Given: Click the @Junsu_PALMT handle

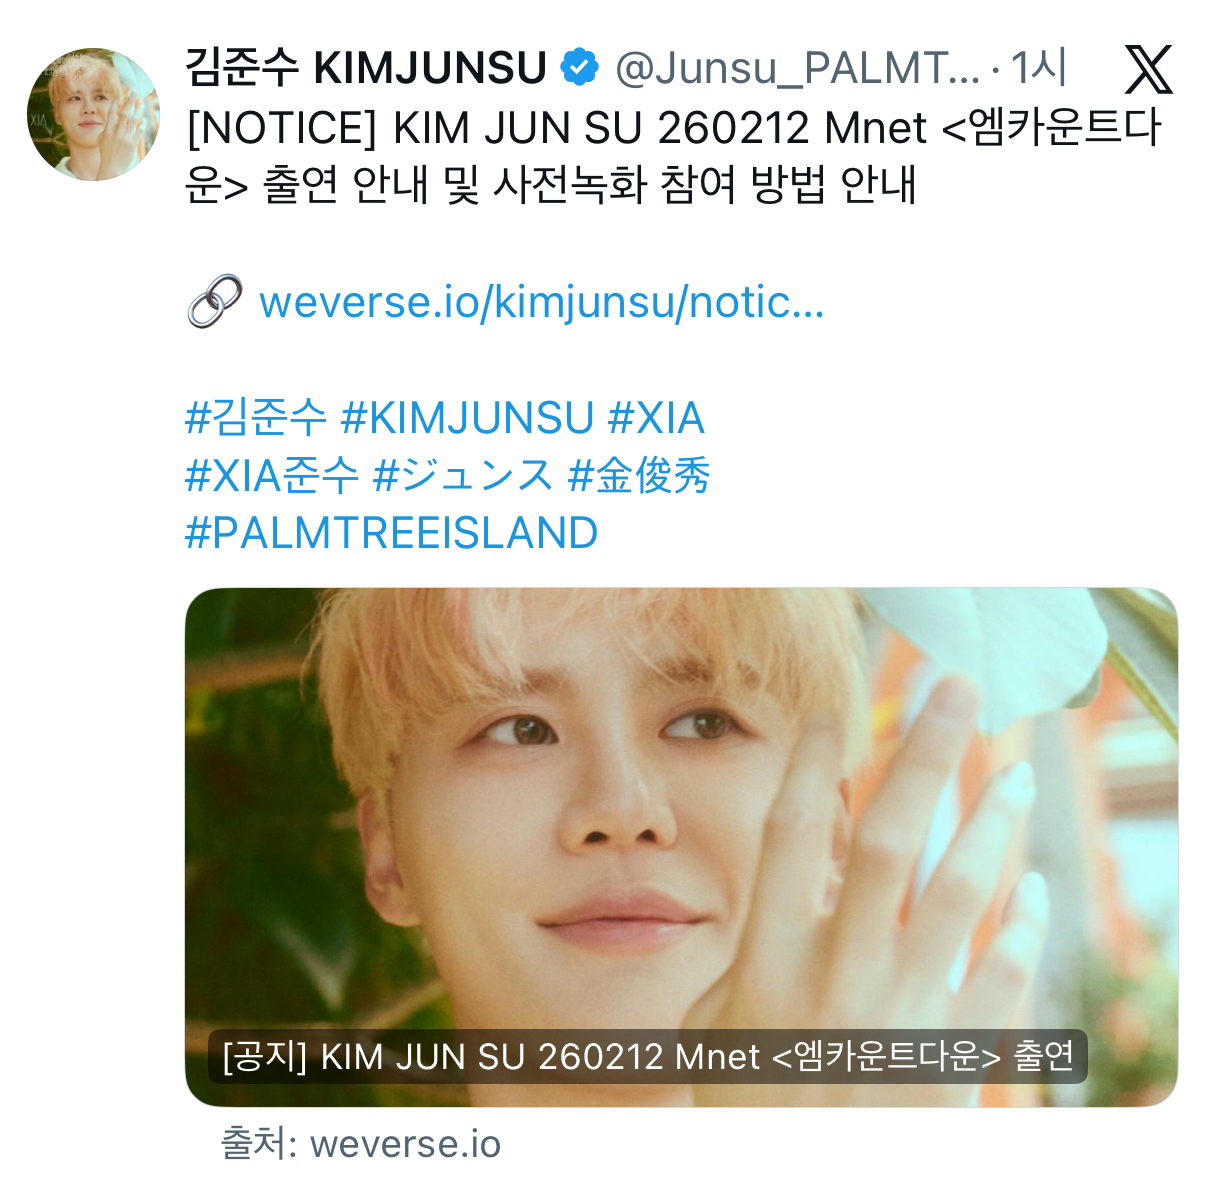Looking at the screenshot, I should coord(798,68).
